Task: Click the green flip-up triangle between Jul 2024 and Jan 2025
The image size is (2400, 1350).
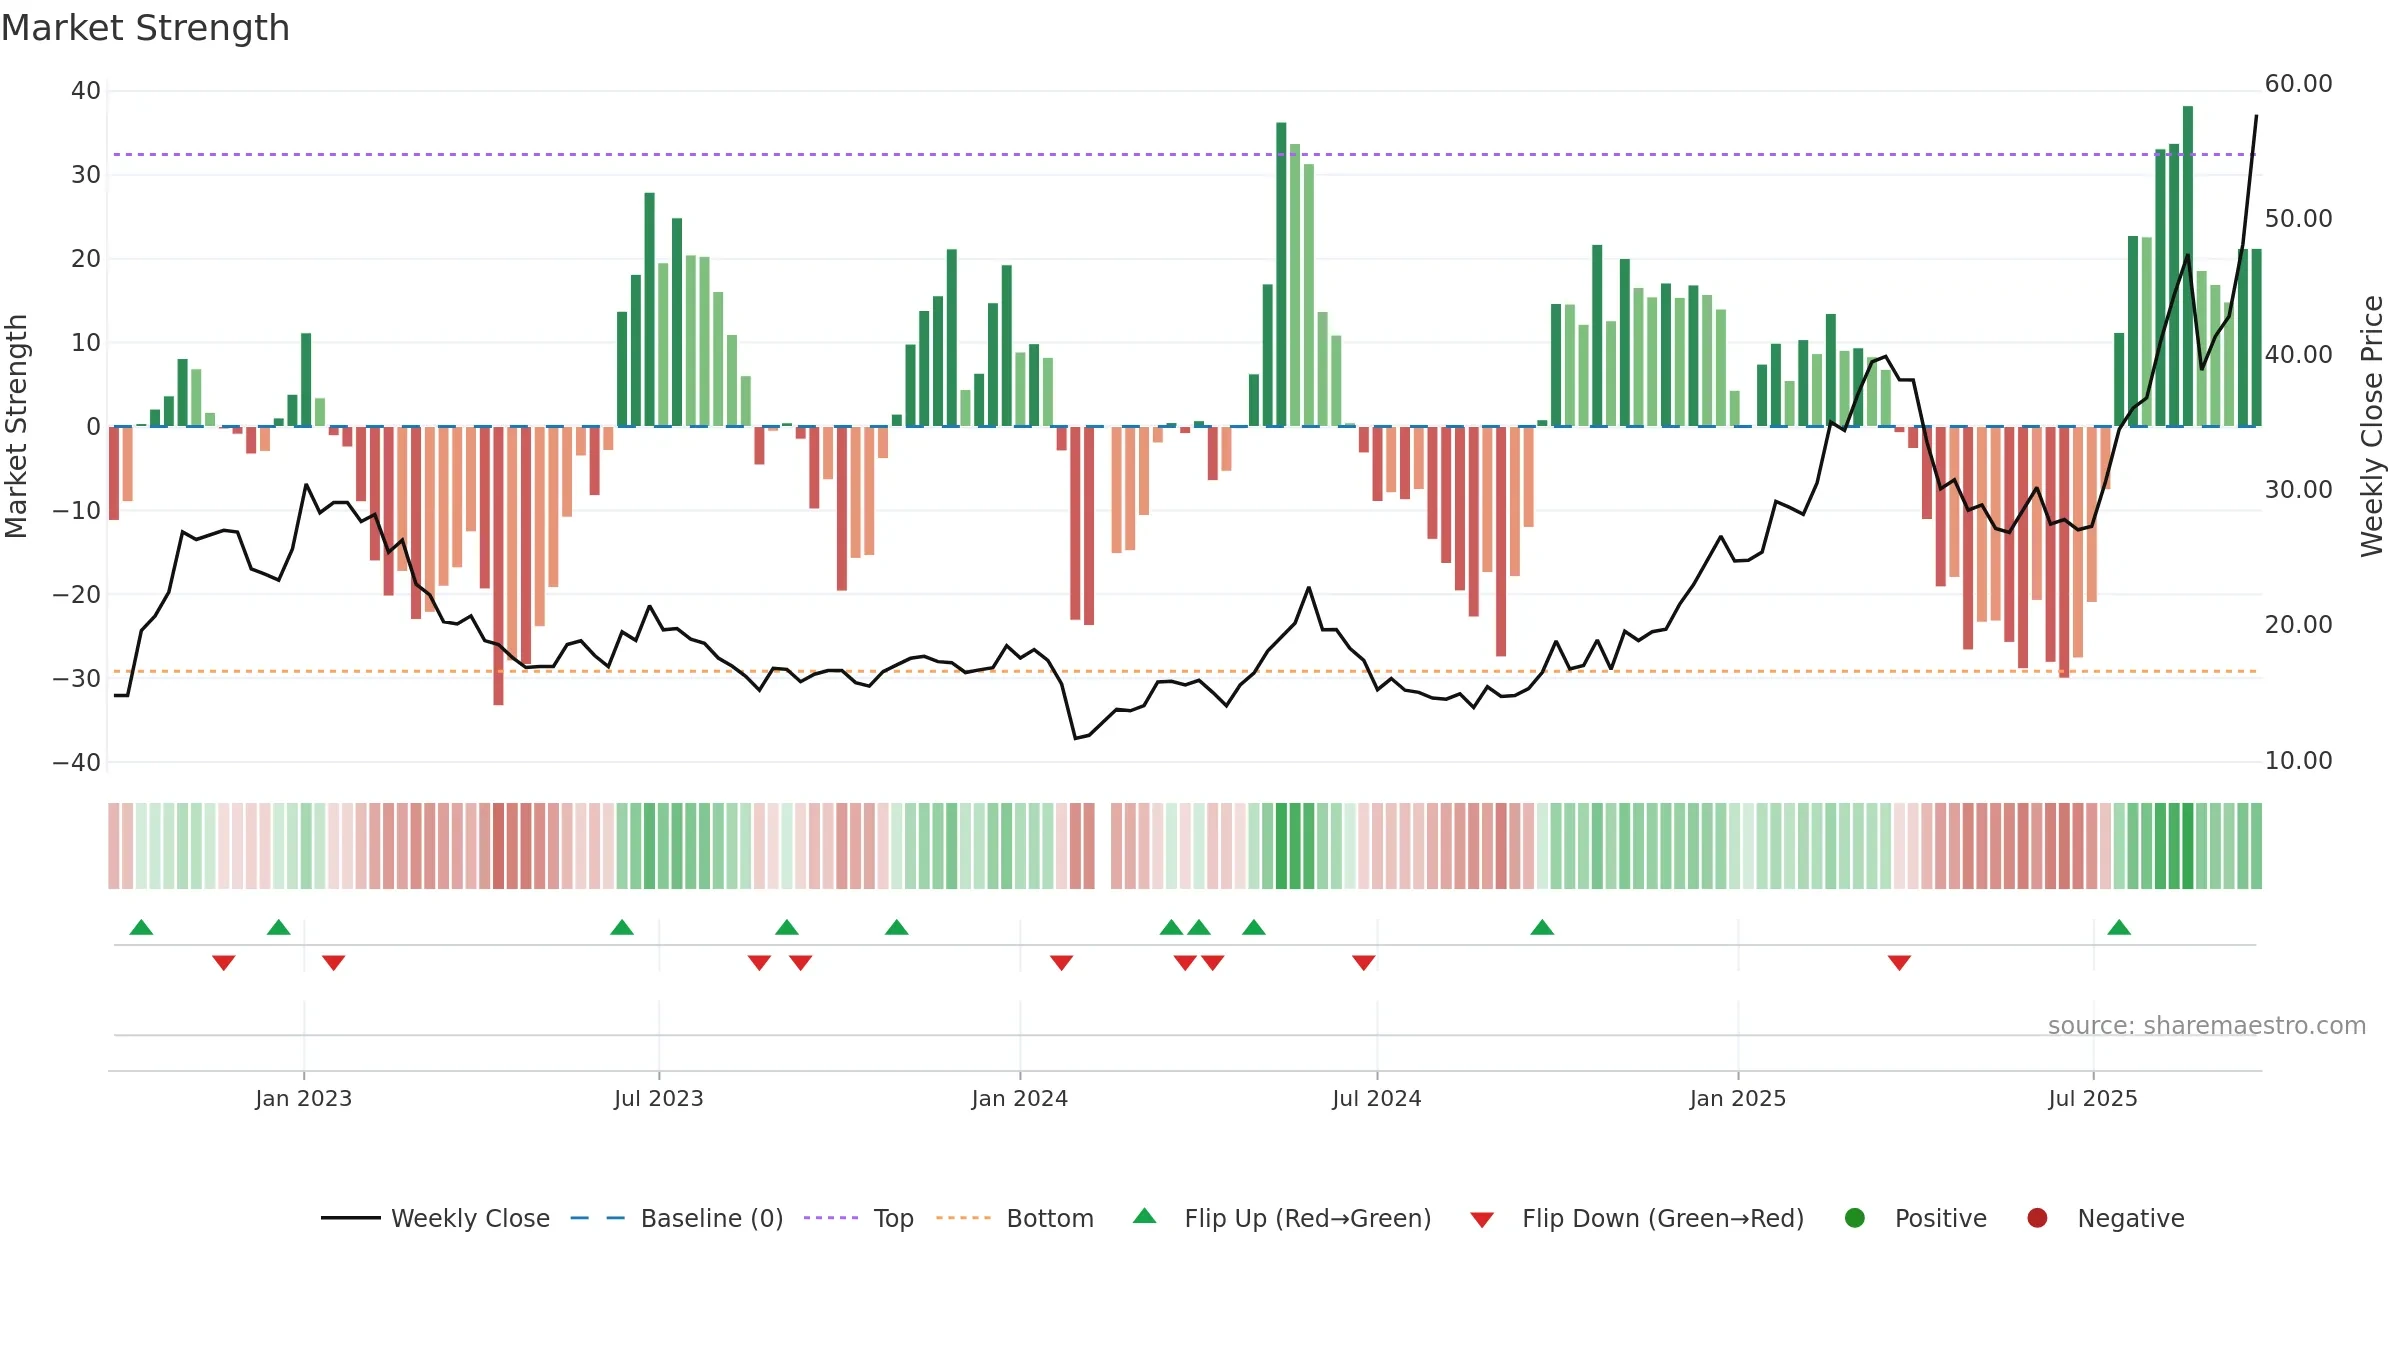Action: pos(1542,927)
